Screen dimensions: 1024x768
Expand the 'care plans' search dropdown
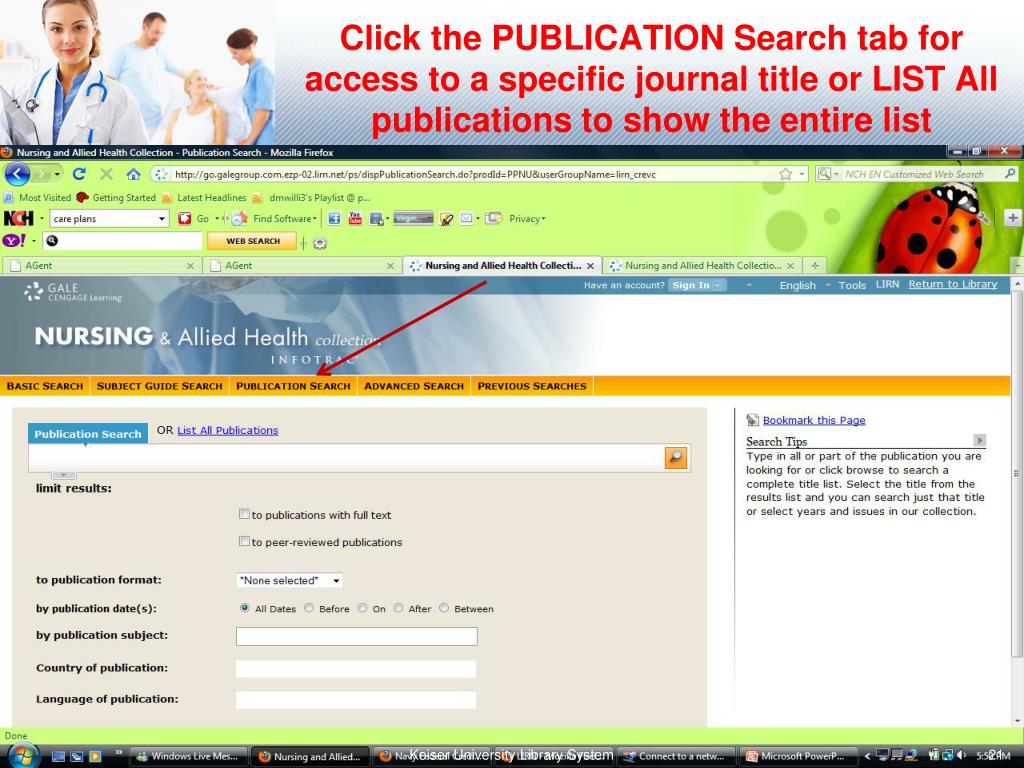162,219
